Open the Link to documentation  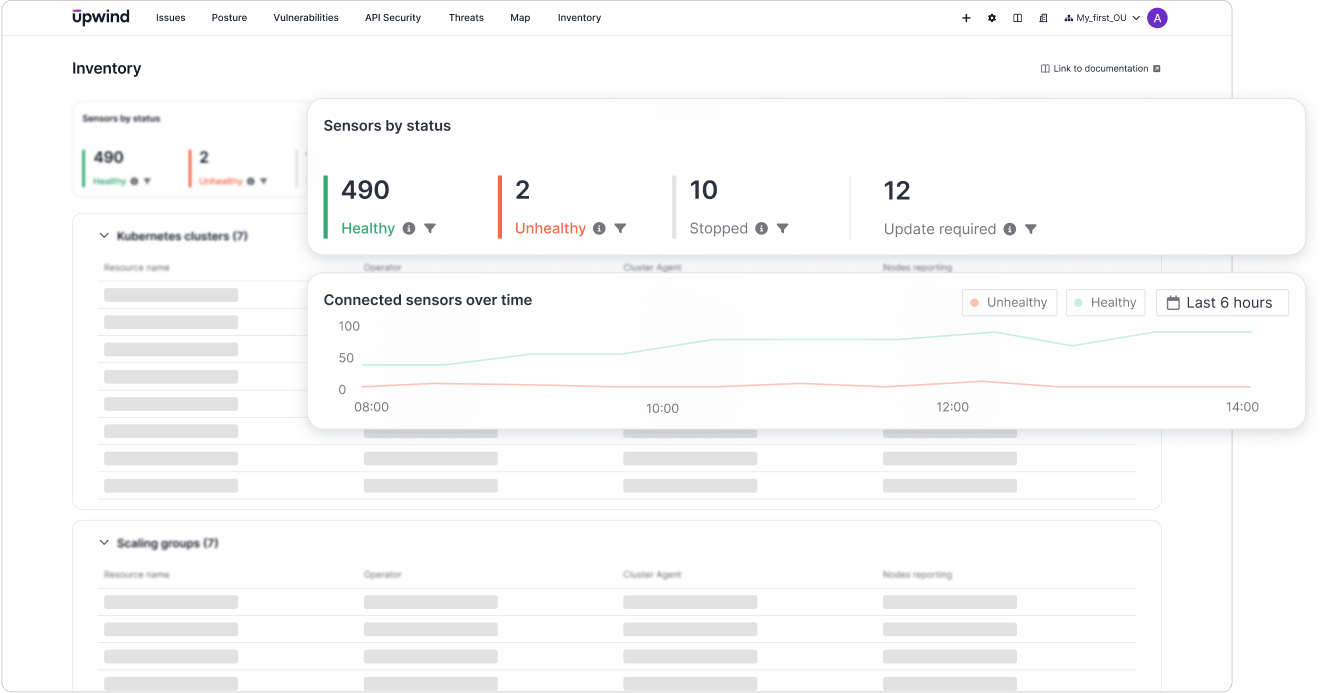(x=1099, y=68)
